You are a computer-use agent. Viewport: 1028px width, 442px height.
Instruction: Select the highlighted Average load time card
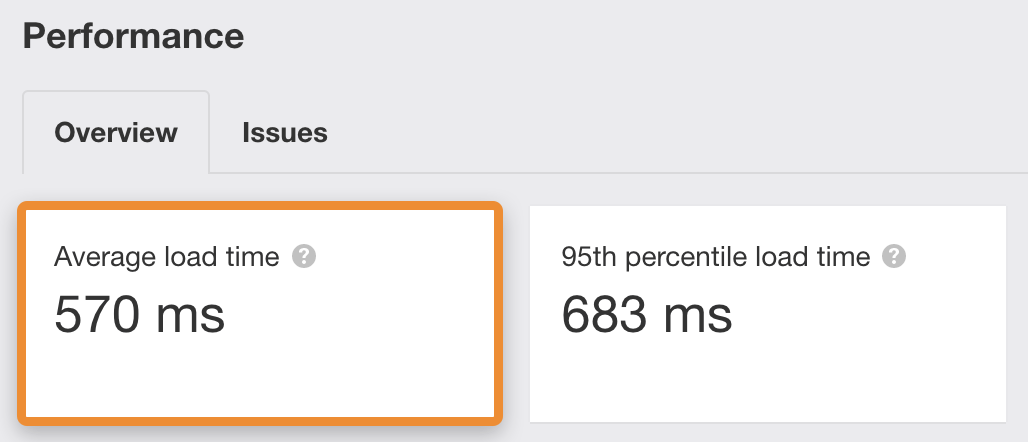[x=260, y=313]
